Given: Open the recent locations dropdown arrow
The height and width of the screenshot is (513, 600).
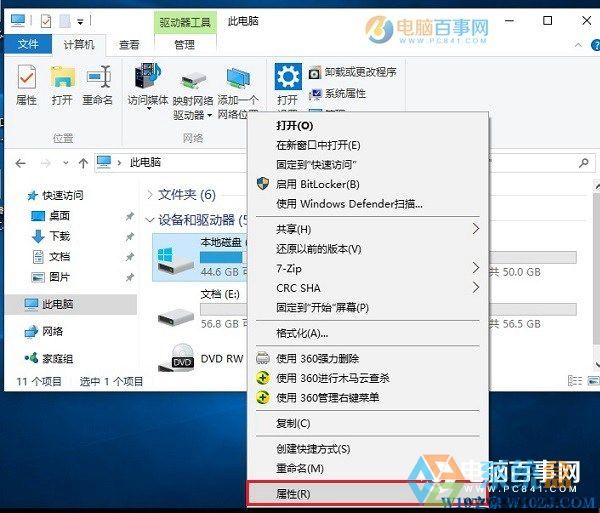Looking at the screenshot, I should click(66, 163).
